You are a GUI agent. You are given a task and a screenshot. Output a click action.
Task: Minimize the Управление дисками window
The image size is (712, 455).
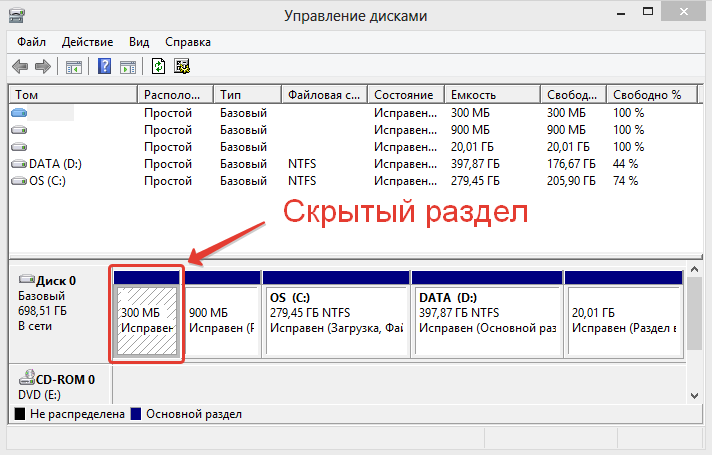[x=621, y=14]
